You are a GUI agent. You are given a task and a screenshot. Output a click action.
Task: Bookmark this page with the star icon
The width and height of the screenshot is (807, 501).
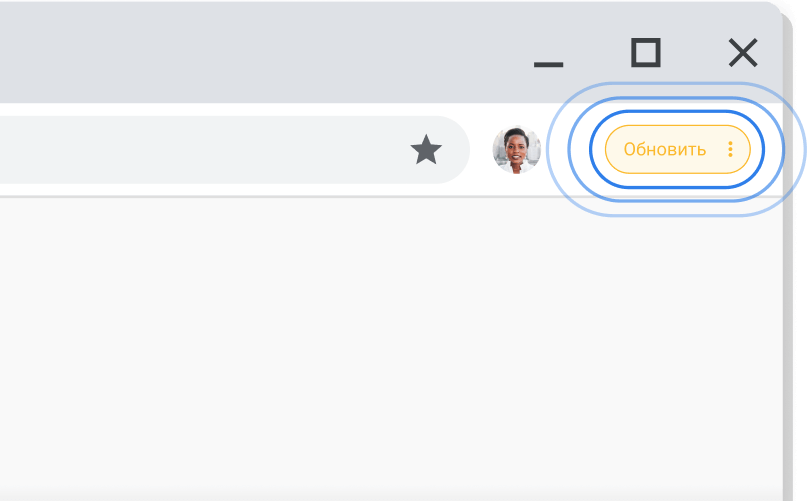(x=426, y=150)
